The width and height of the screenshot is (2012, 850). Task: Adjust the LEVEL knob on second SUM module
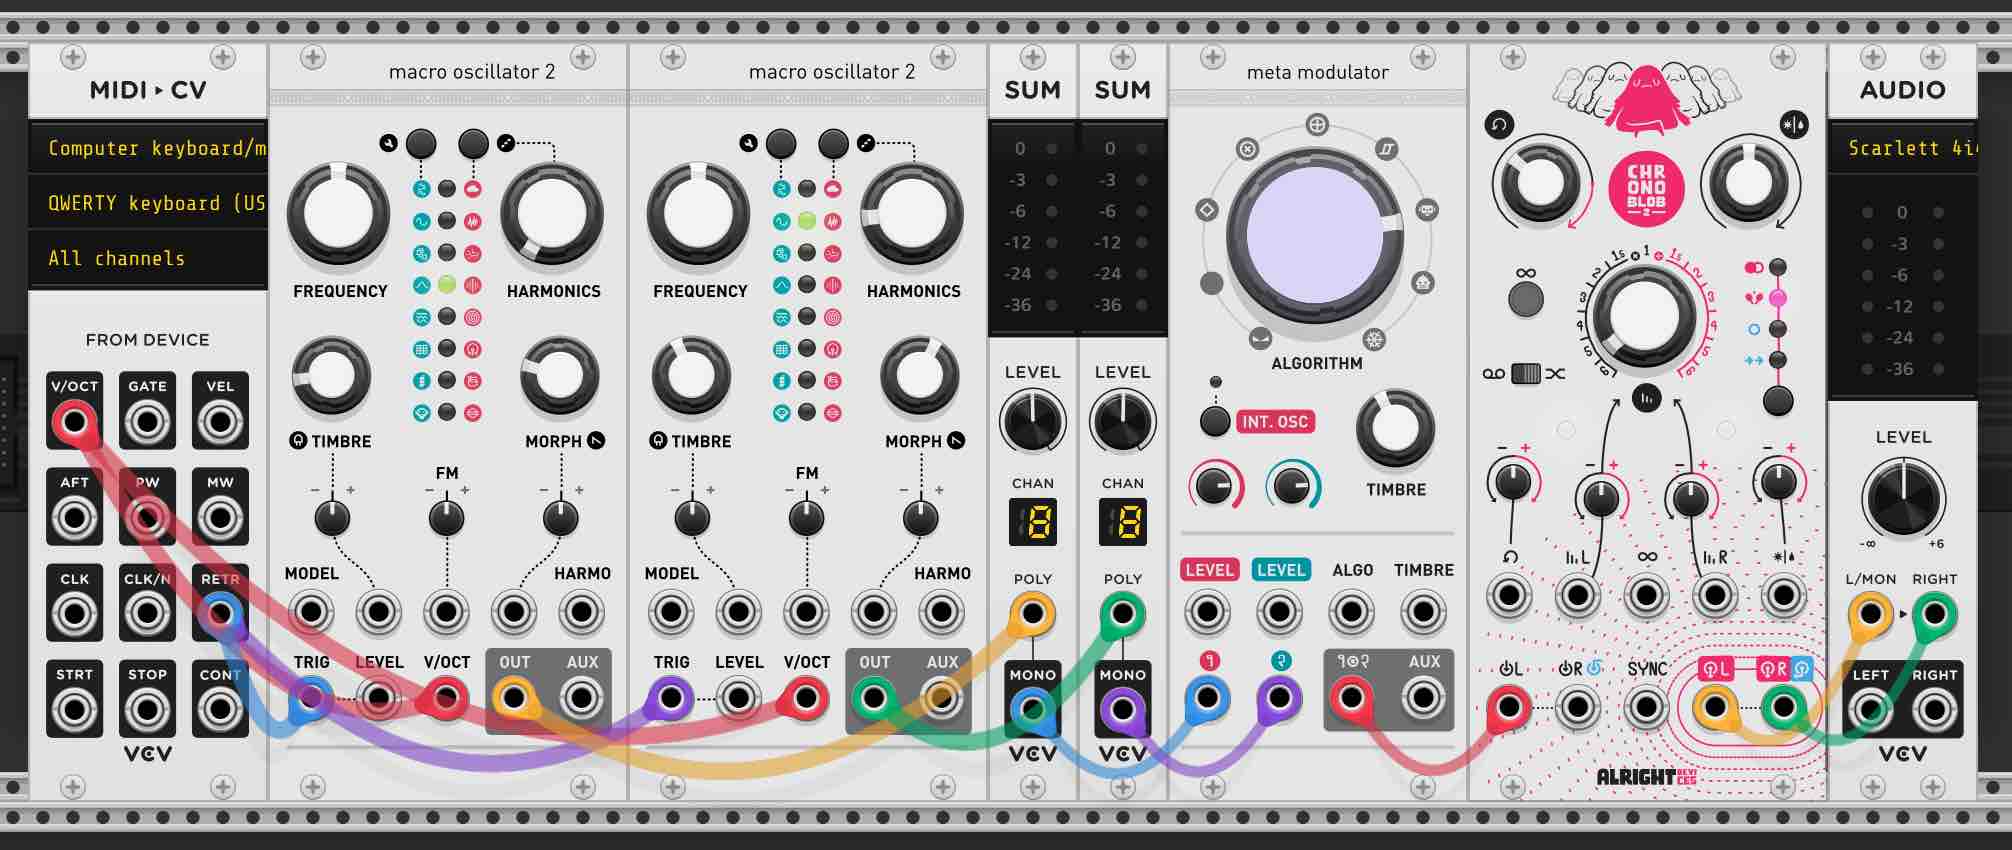pos(1122,421)
